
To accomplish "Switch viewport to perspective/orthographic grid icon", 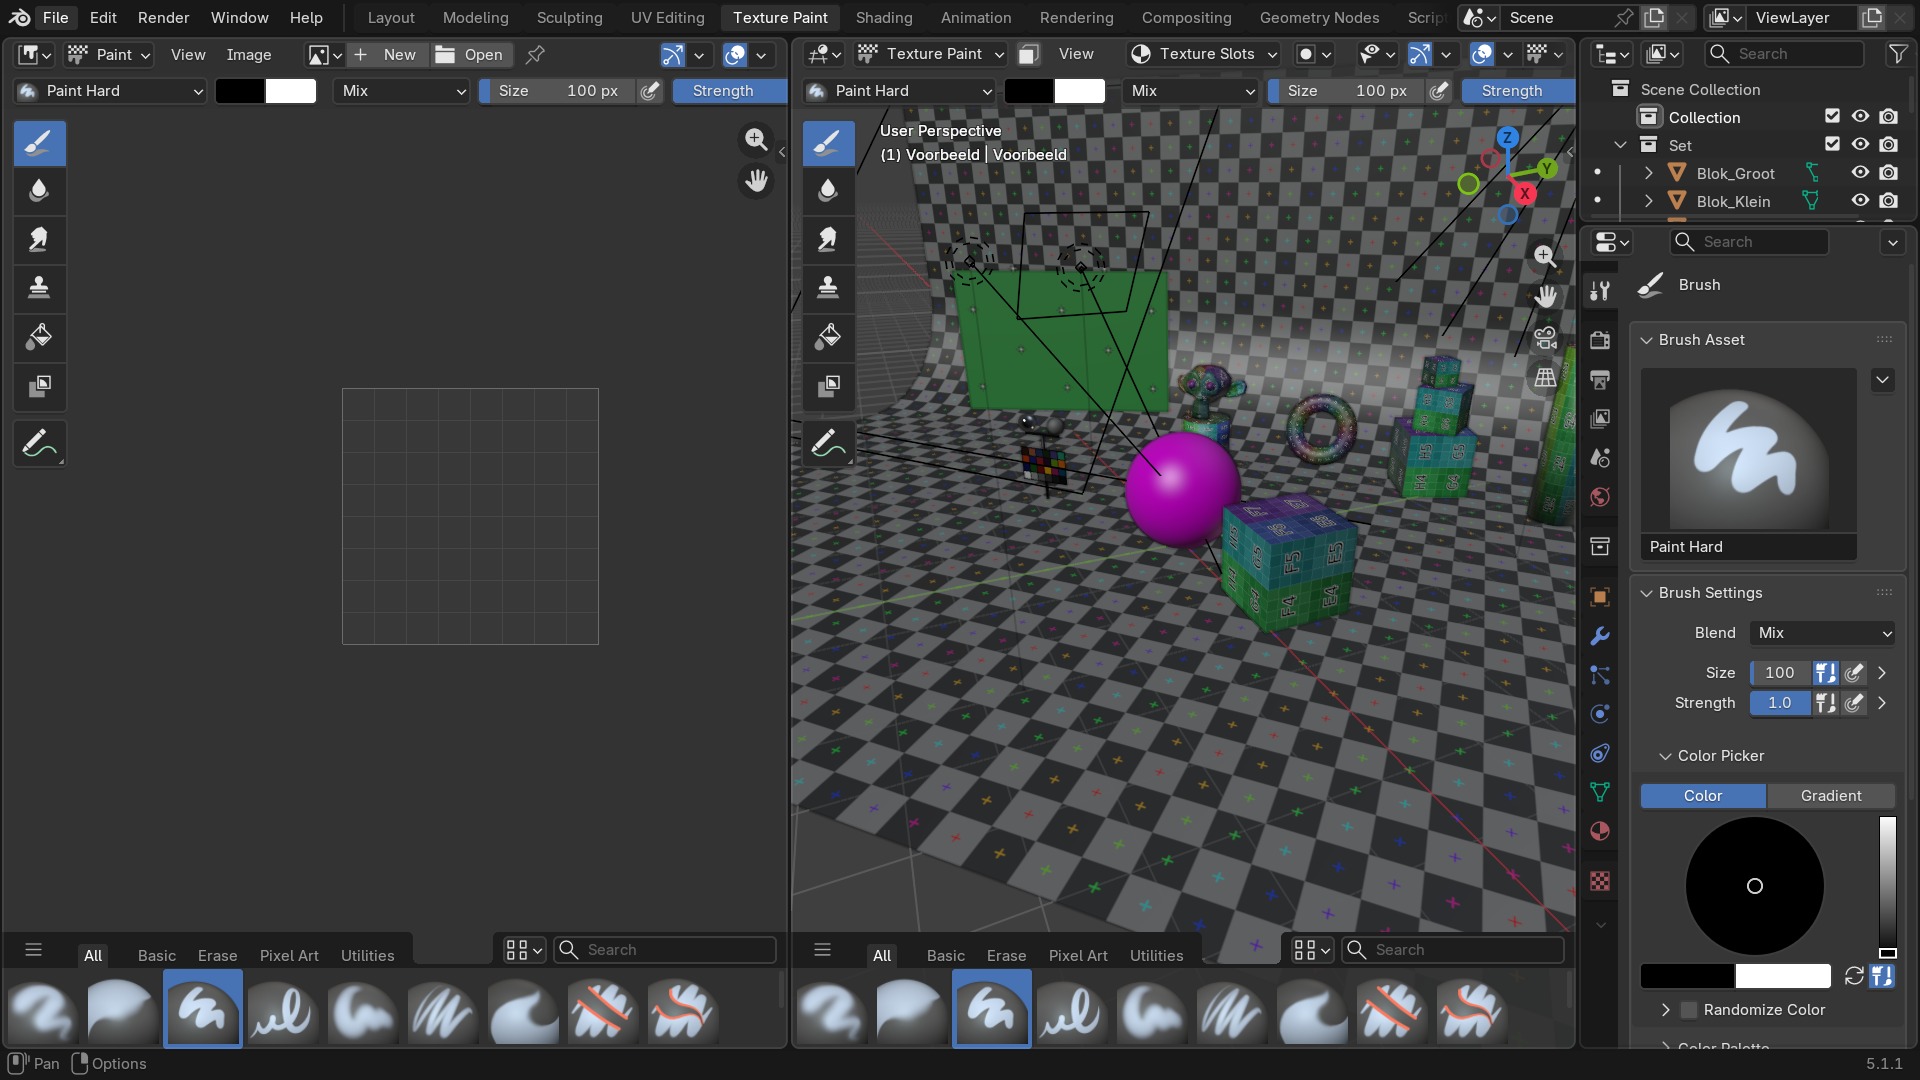I will click(1545, 377).
